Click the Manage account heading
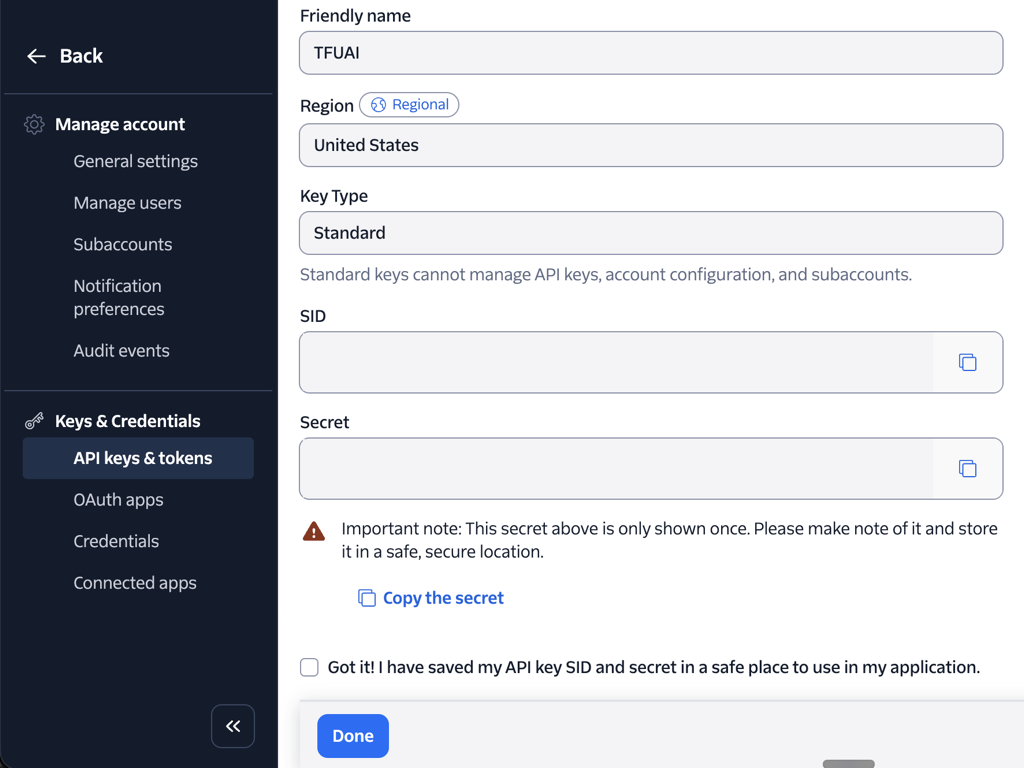The image size is (1024, 768). coord(120,124)
